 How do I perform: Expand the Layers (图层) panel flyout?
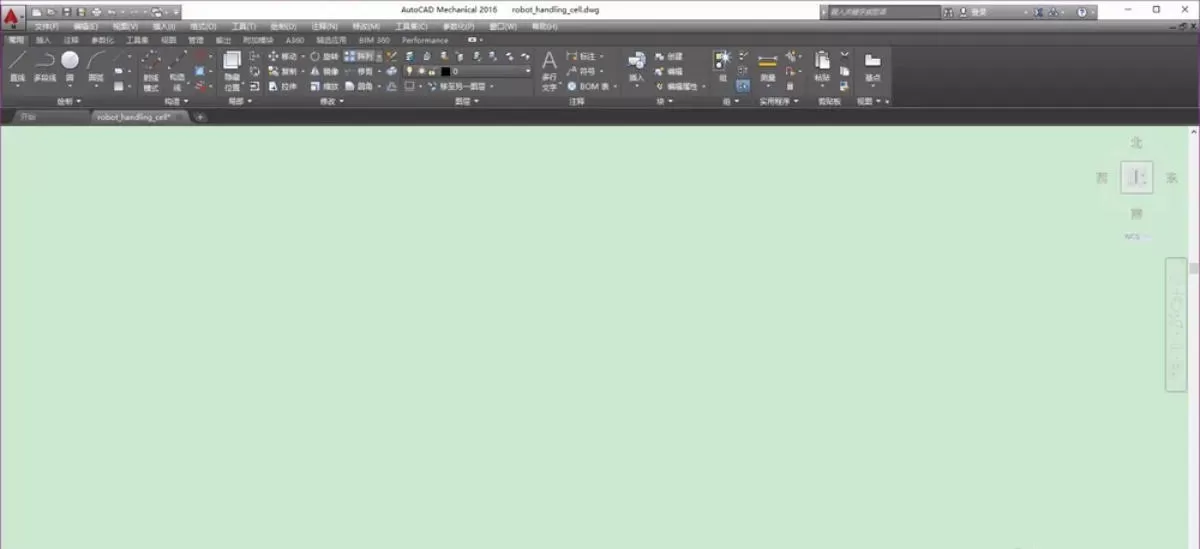coord(467,101)
